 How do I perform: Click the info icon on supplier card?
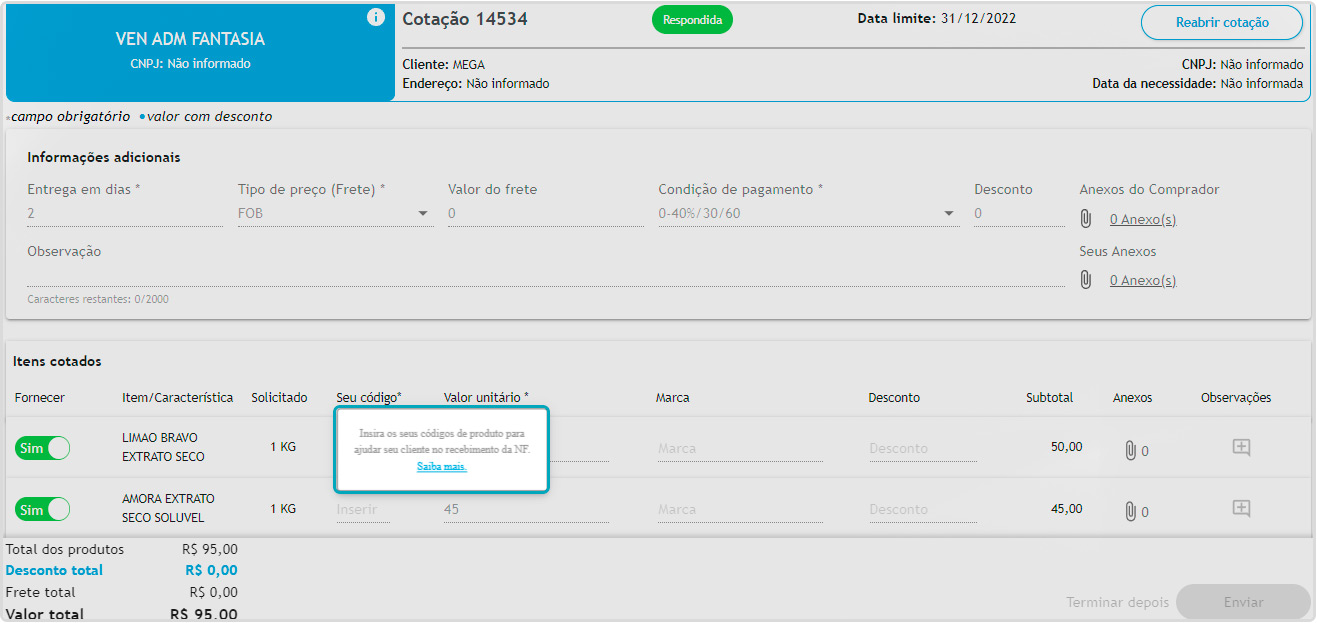click(x=376, y=17)
